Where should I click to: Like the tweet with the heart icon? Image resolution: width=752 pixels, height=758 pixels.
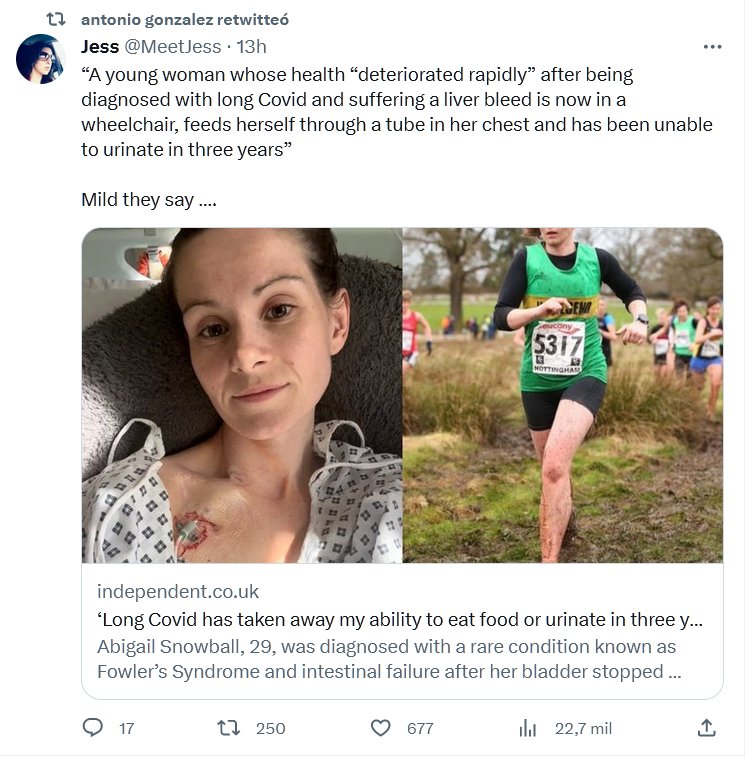tap(380, 728)
